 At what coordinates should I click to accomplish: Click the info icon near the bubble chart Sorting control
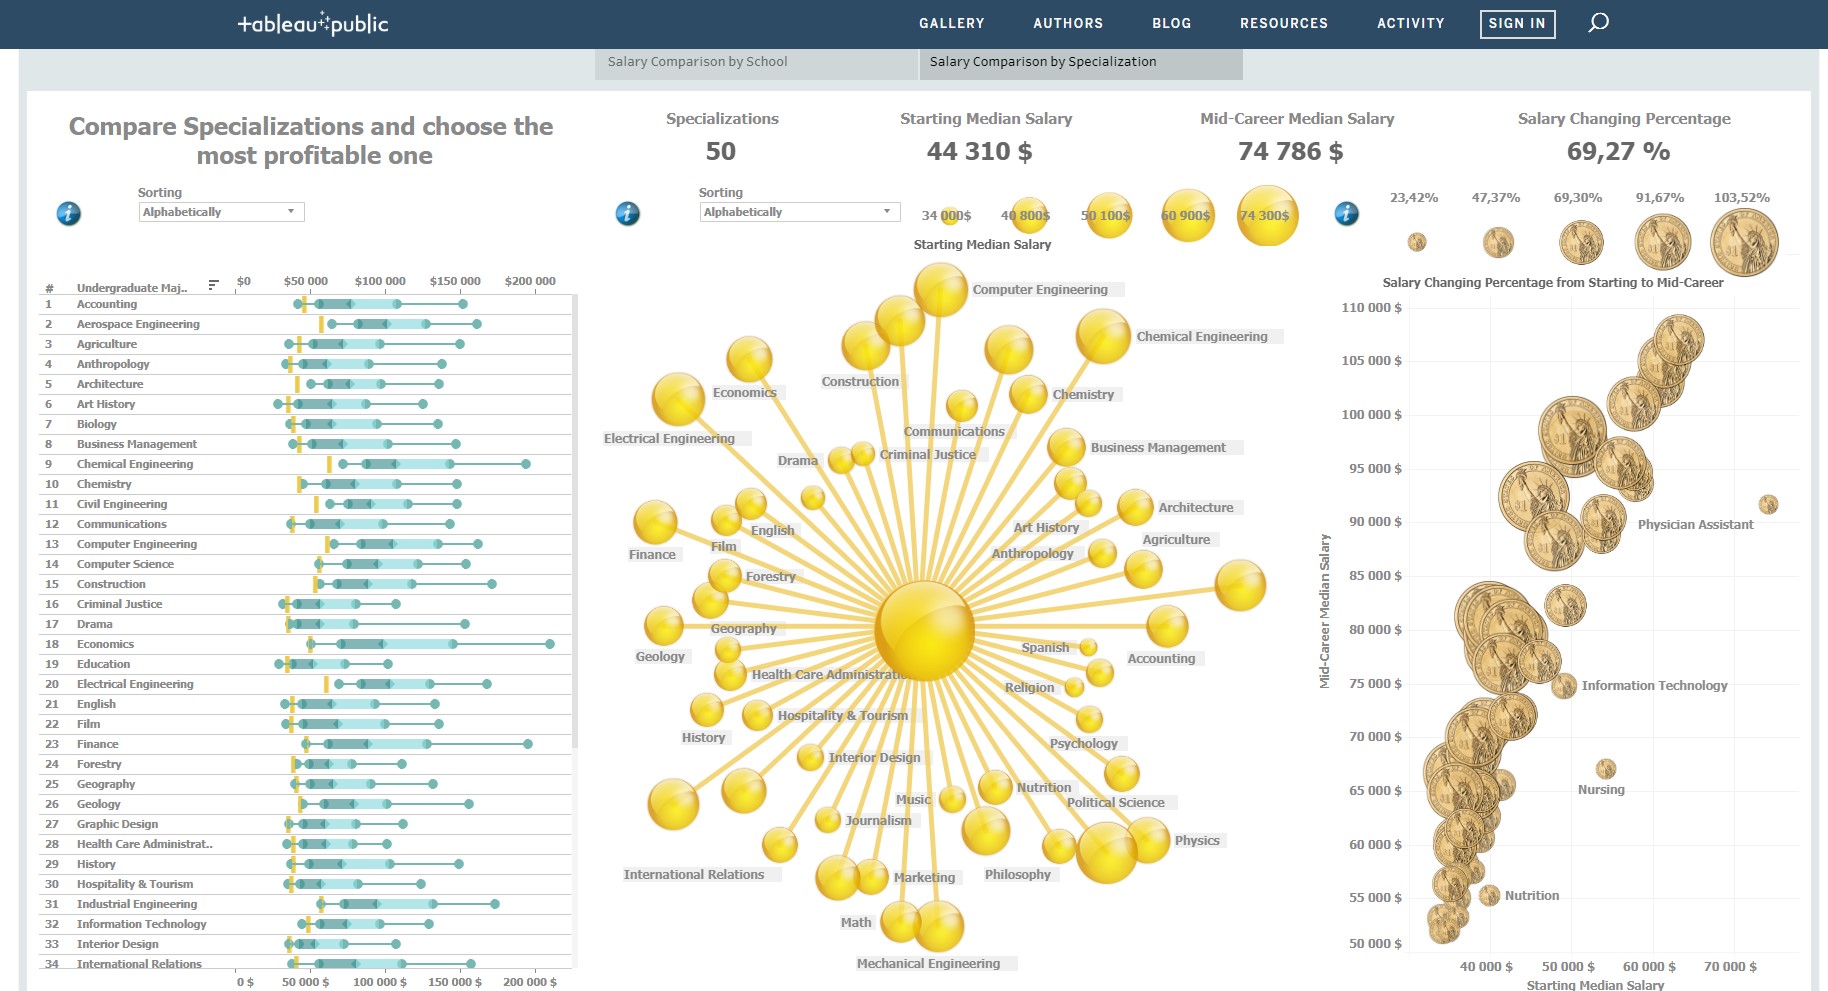627,212
